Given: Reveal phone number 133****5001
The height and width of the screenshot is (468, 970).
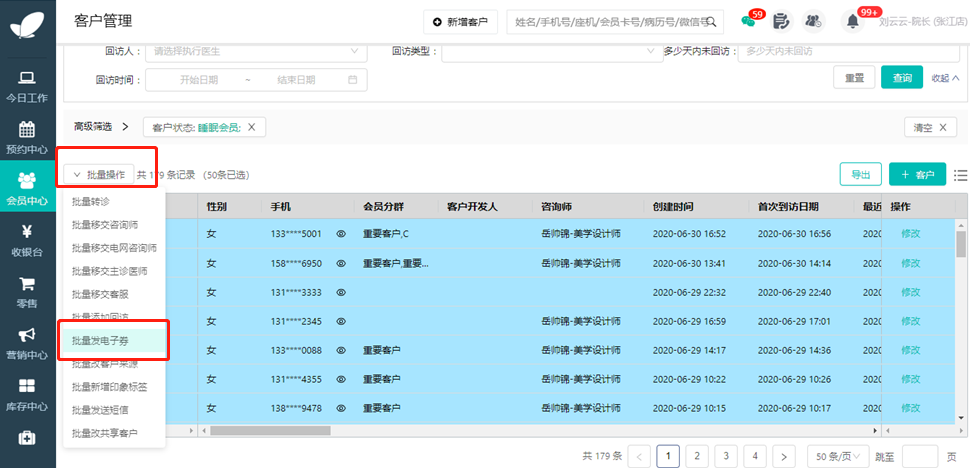Looking at the screenshot, I should pyautogui.click(x=341, y=234).
